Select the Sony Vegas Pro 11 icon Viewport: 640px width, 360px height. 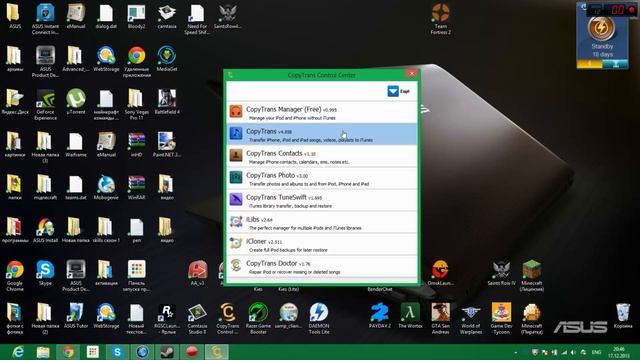point(136,105)
